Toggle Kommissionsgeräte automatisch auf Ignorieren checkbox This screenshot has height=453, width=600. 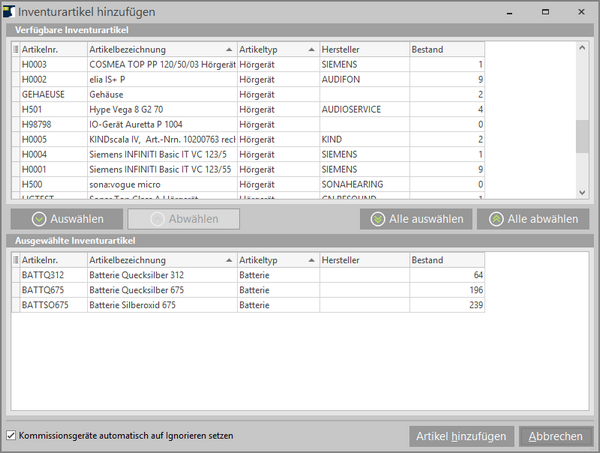coord(11,435)
